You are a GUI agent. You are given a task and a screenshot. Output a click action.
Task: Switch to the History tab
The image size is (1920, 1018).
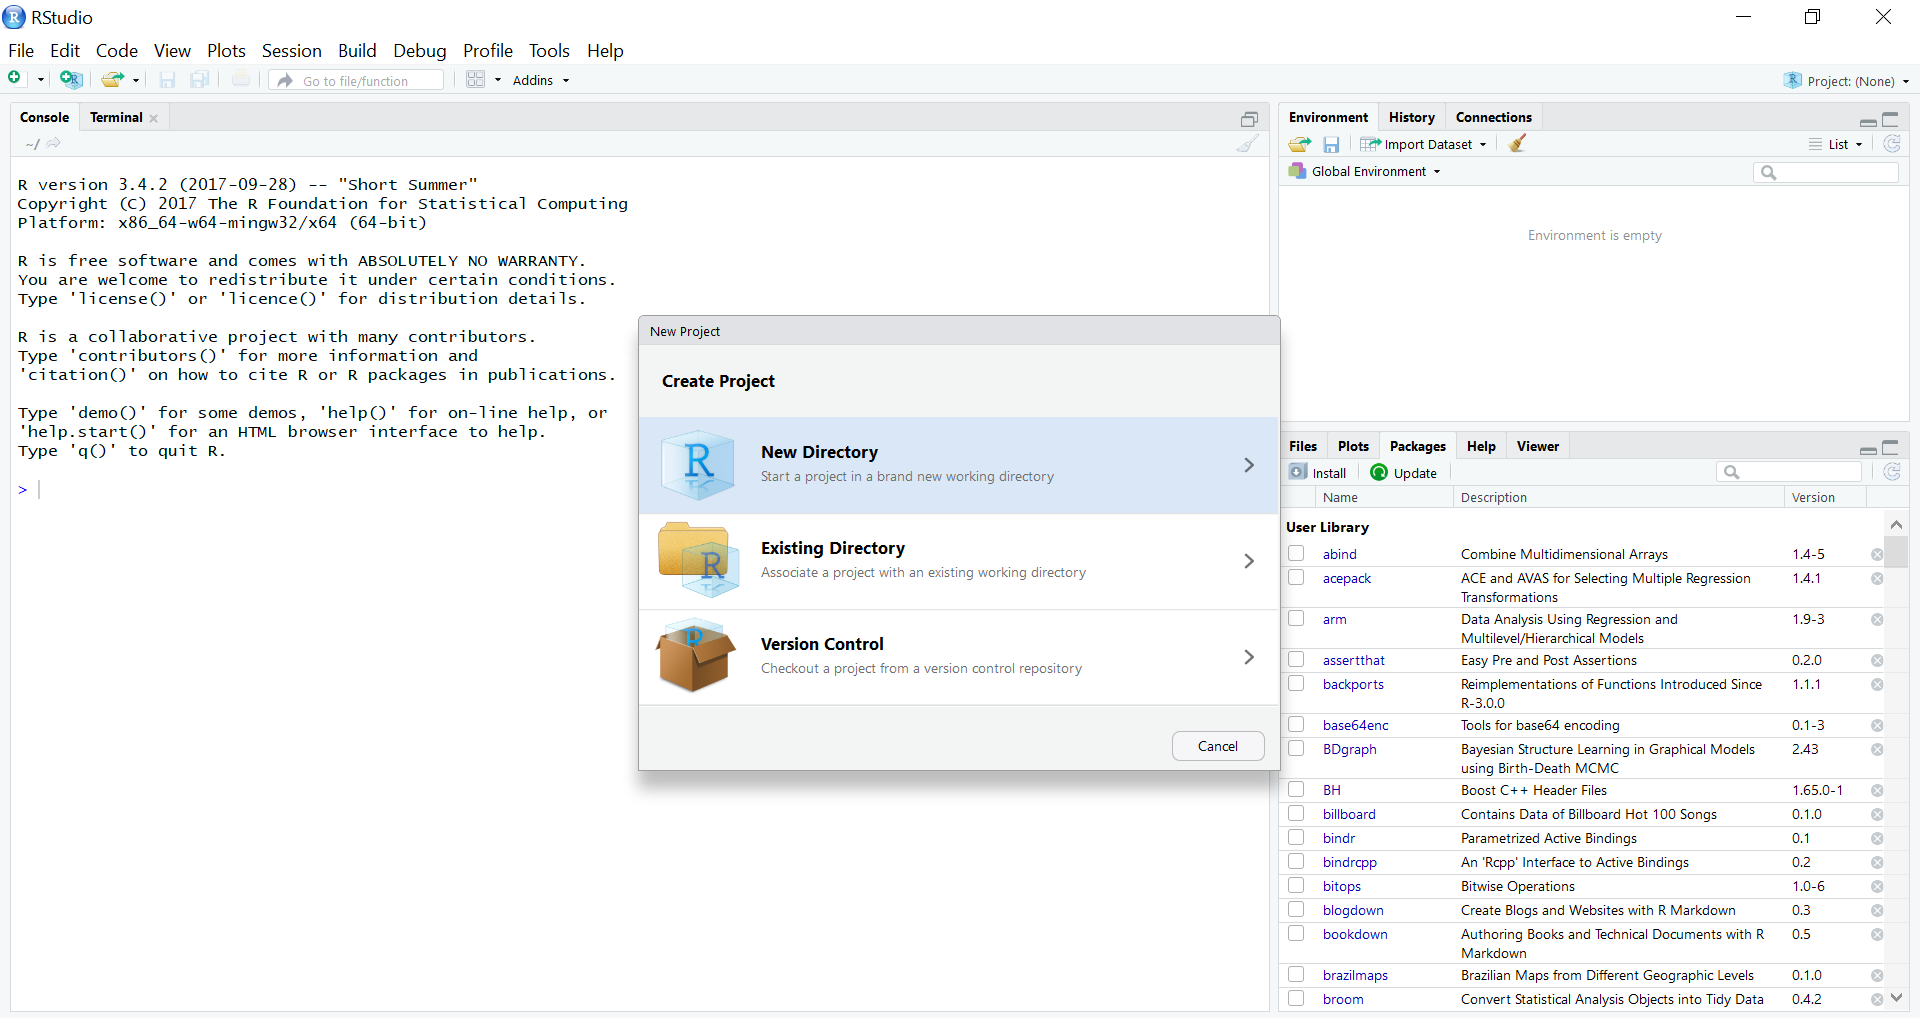1411,117
